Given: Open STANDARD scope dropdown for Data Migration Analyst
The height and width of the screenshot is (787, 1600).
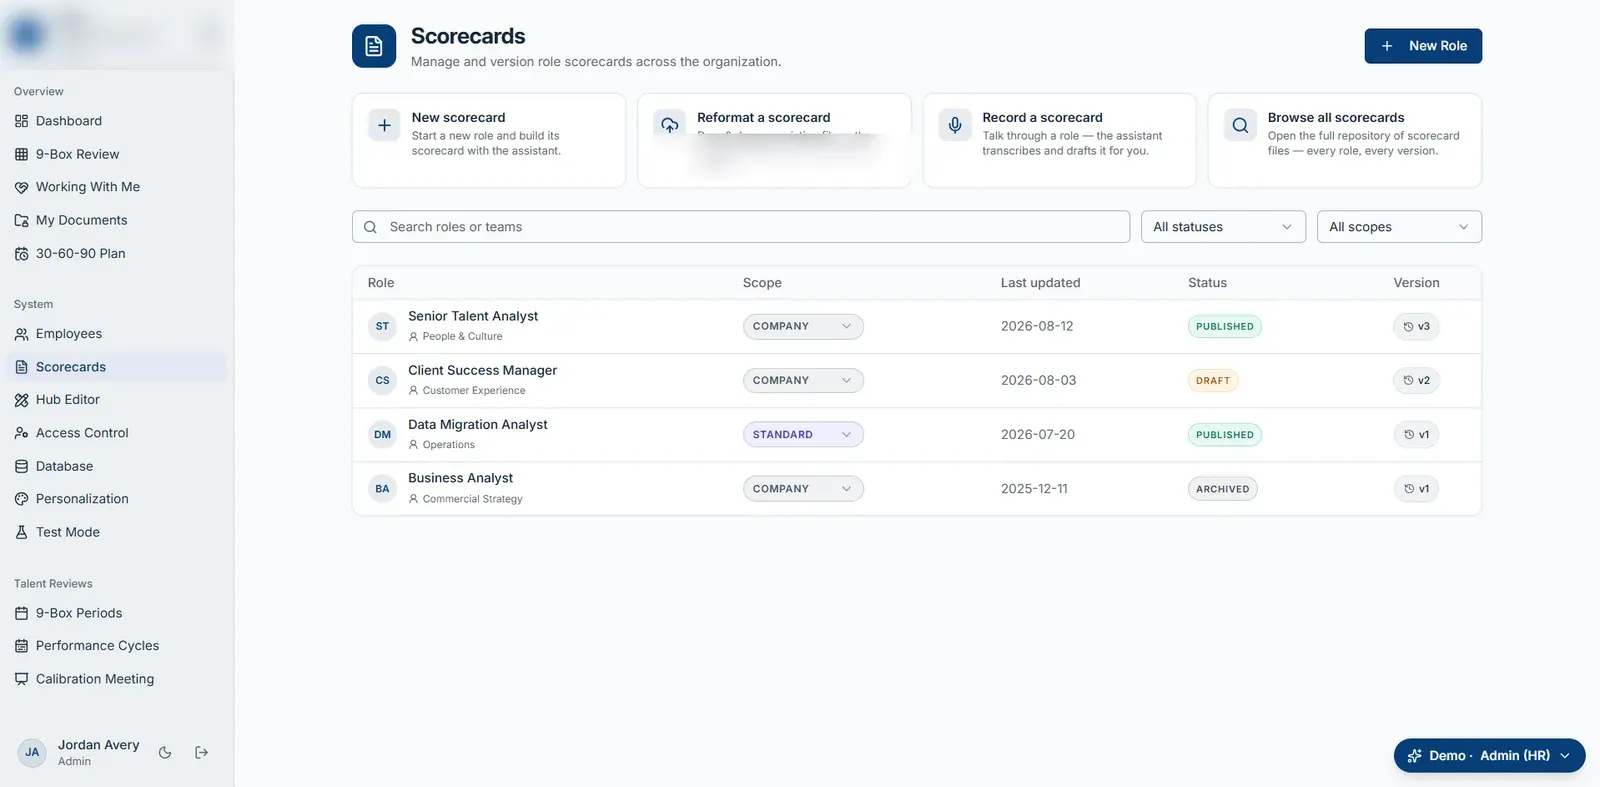Looking at the screenshot, I should coord(803,435).
